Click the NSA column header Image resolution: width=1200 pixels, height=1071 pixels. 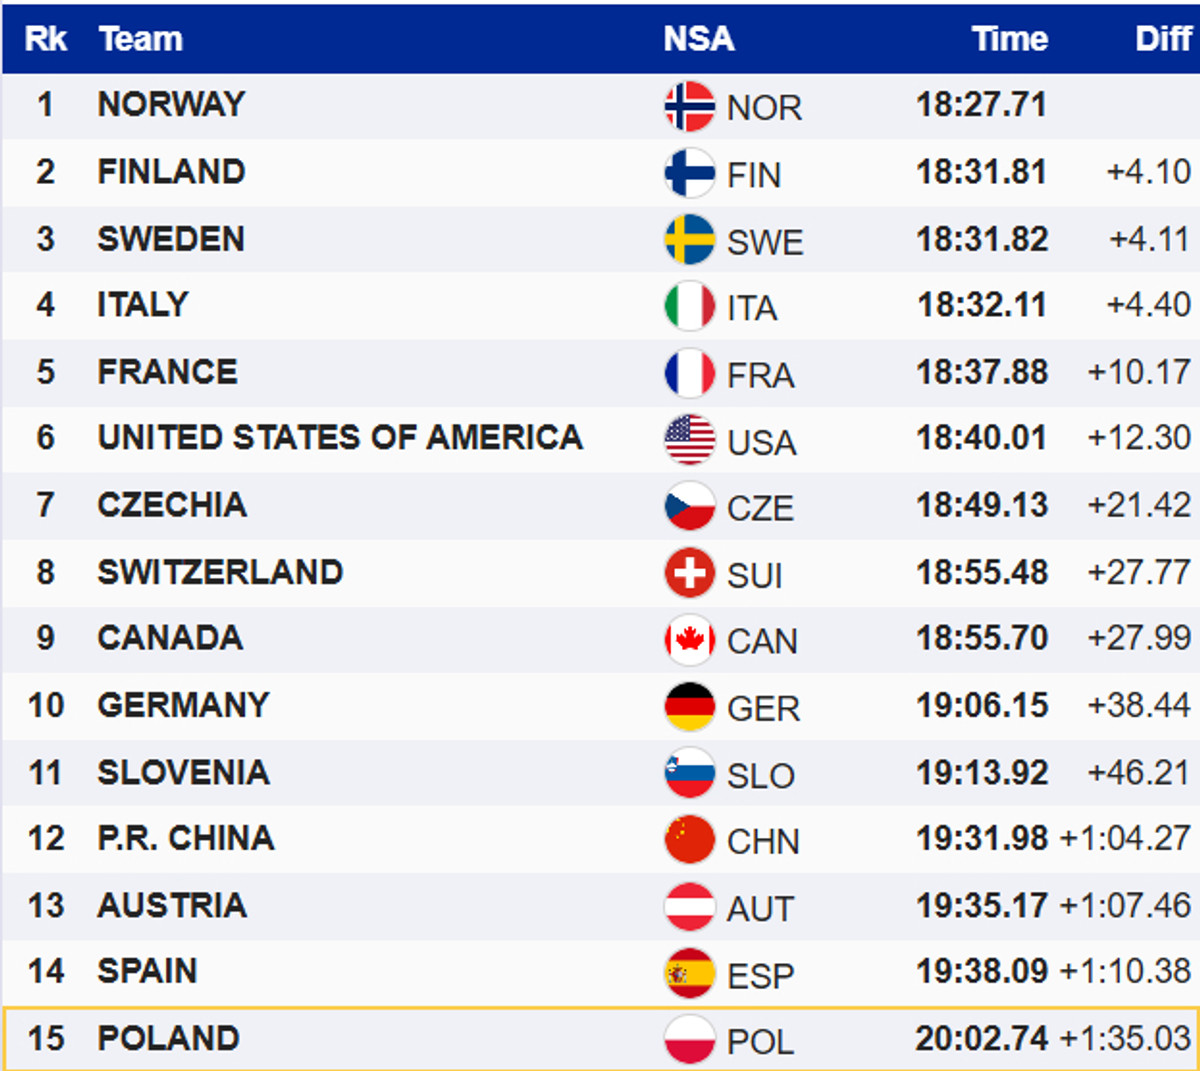[699, 39]
